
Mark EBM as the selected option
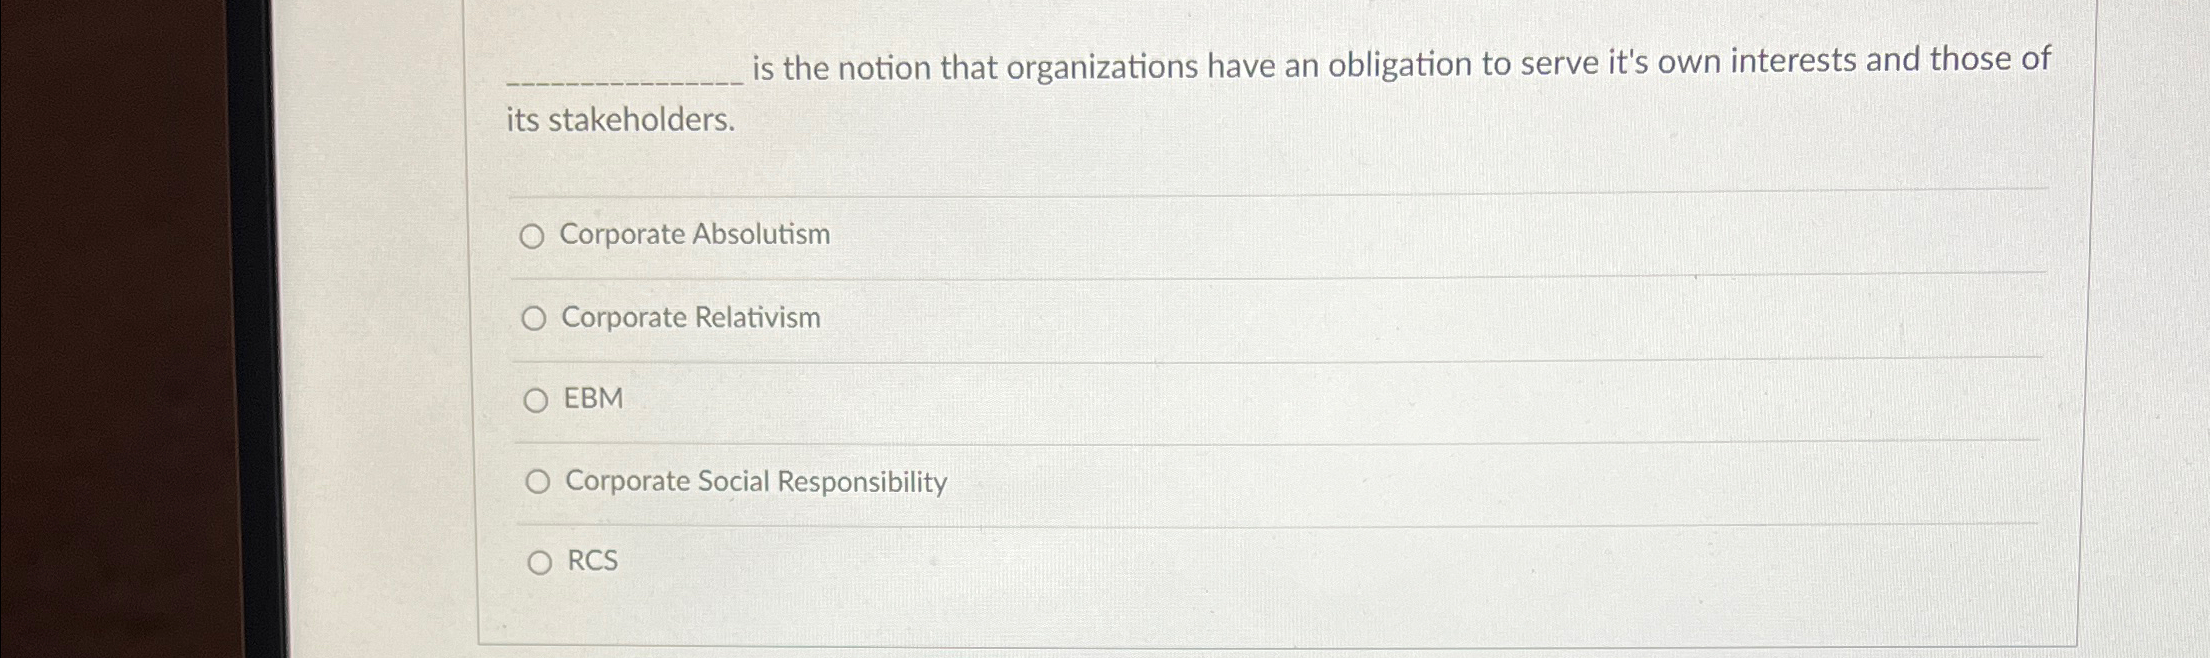[x=538, y=399]
